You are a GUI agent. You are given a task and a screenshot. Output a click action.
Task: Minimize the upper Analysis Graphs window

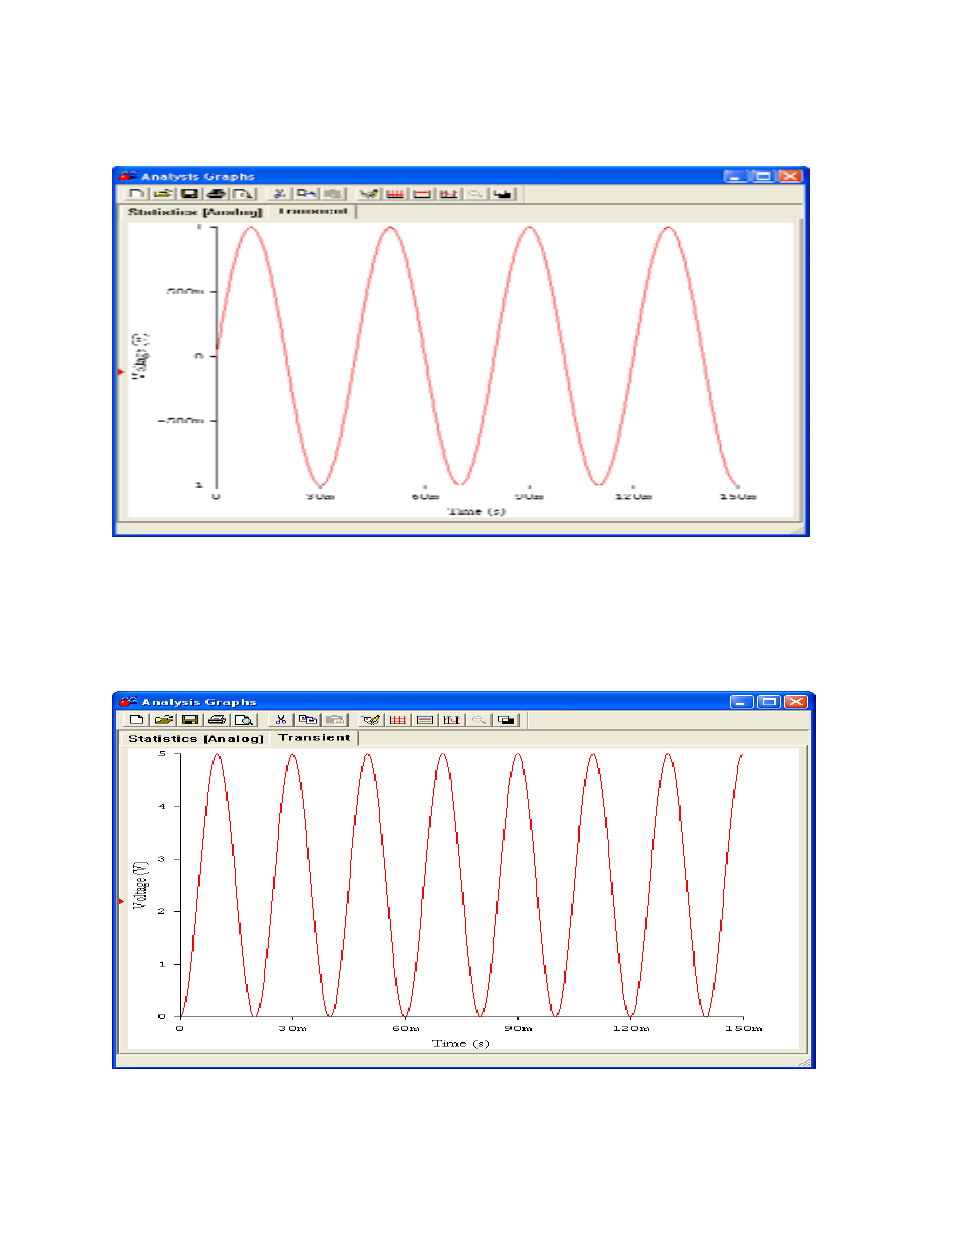pyautogui.click(x=735, y=176)
